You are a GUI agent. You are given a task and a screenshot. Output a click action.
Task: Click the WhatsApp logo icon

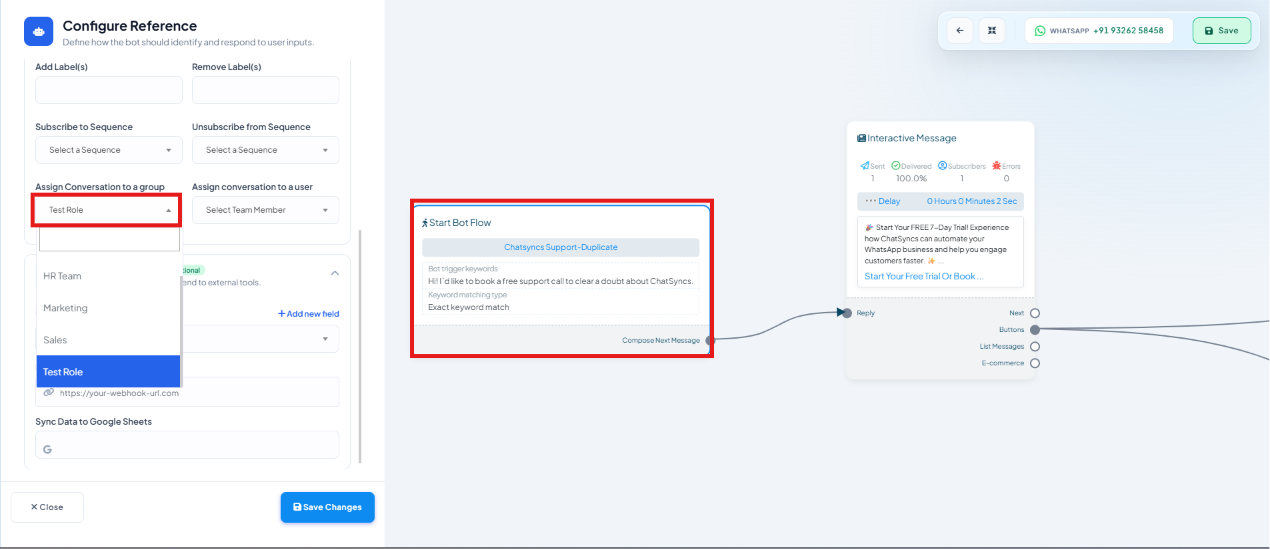click(x=1040, y=31)
